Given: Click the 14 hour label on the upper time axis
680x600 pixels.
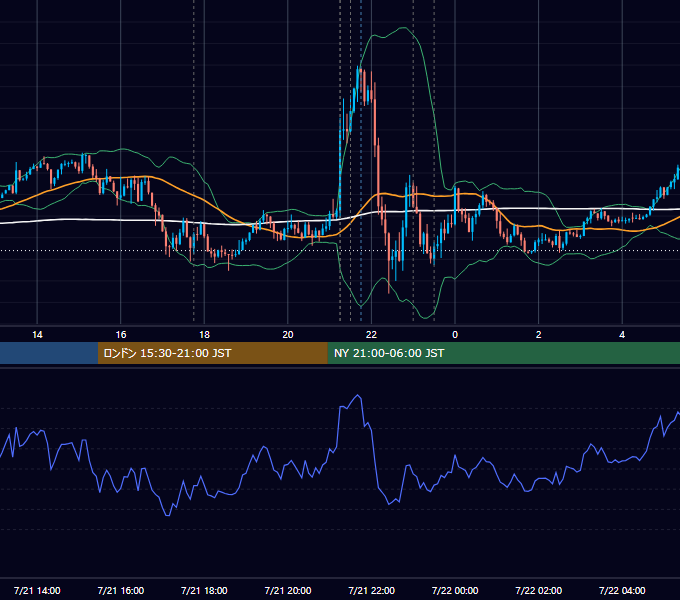Looking at the screenshot, I should [37, 335].
